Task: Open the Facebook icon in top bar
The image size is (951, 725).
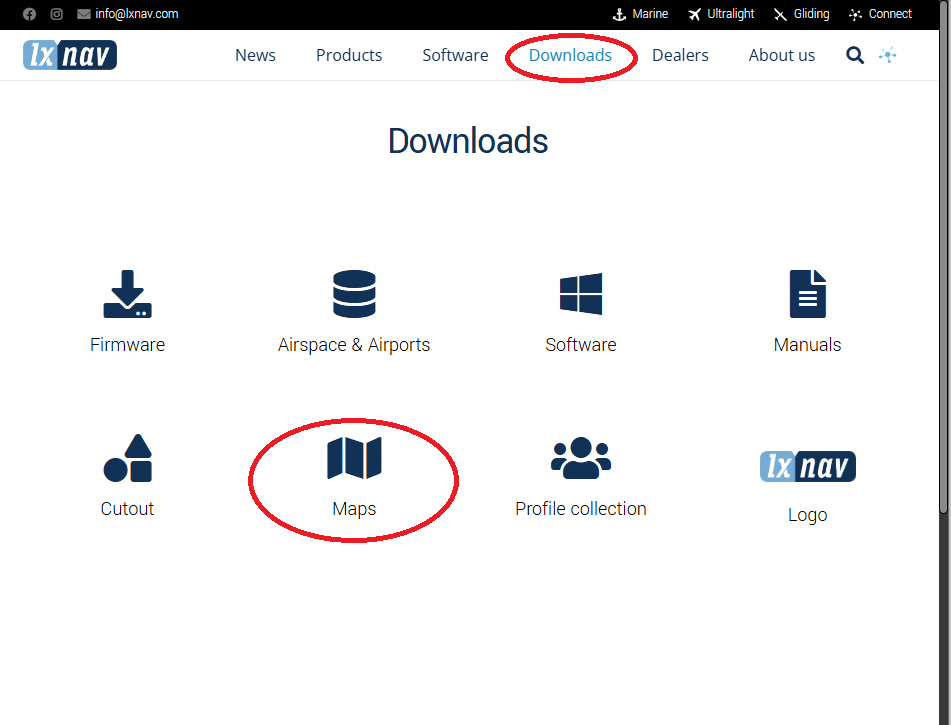Action: pyautogui.click(x=30, y=14)
